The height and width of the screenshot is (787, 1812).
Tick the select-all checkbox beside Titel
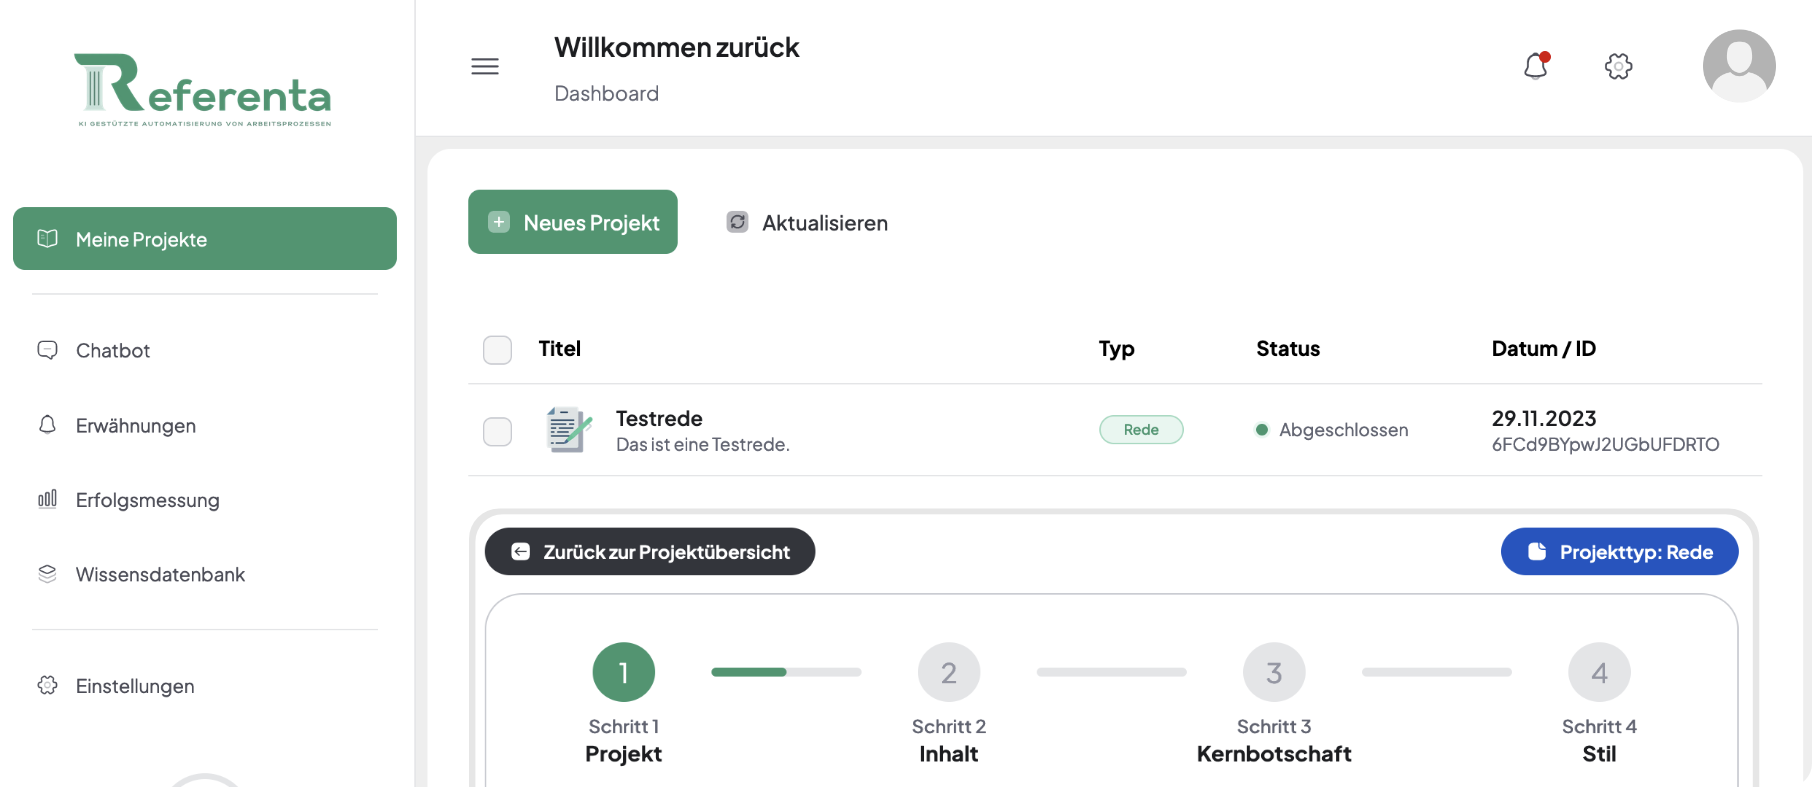click(x=497, y=350)
